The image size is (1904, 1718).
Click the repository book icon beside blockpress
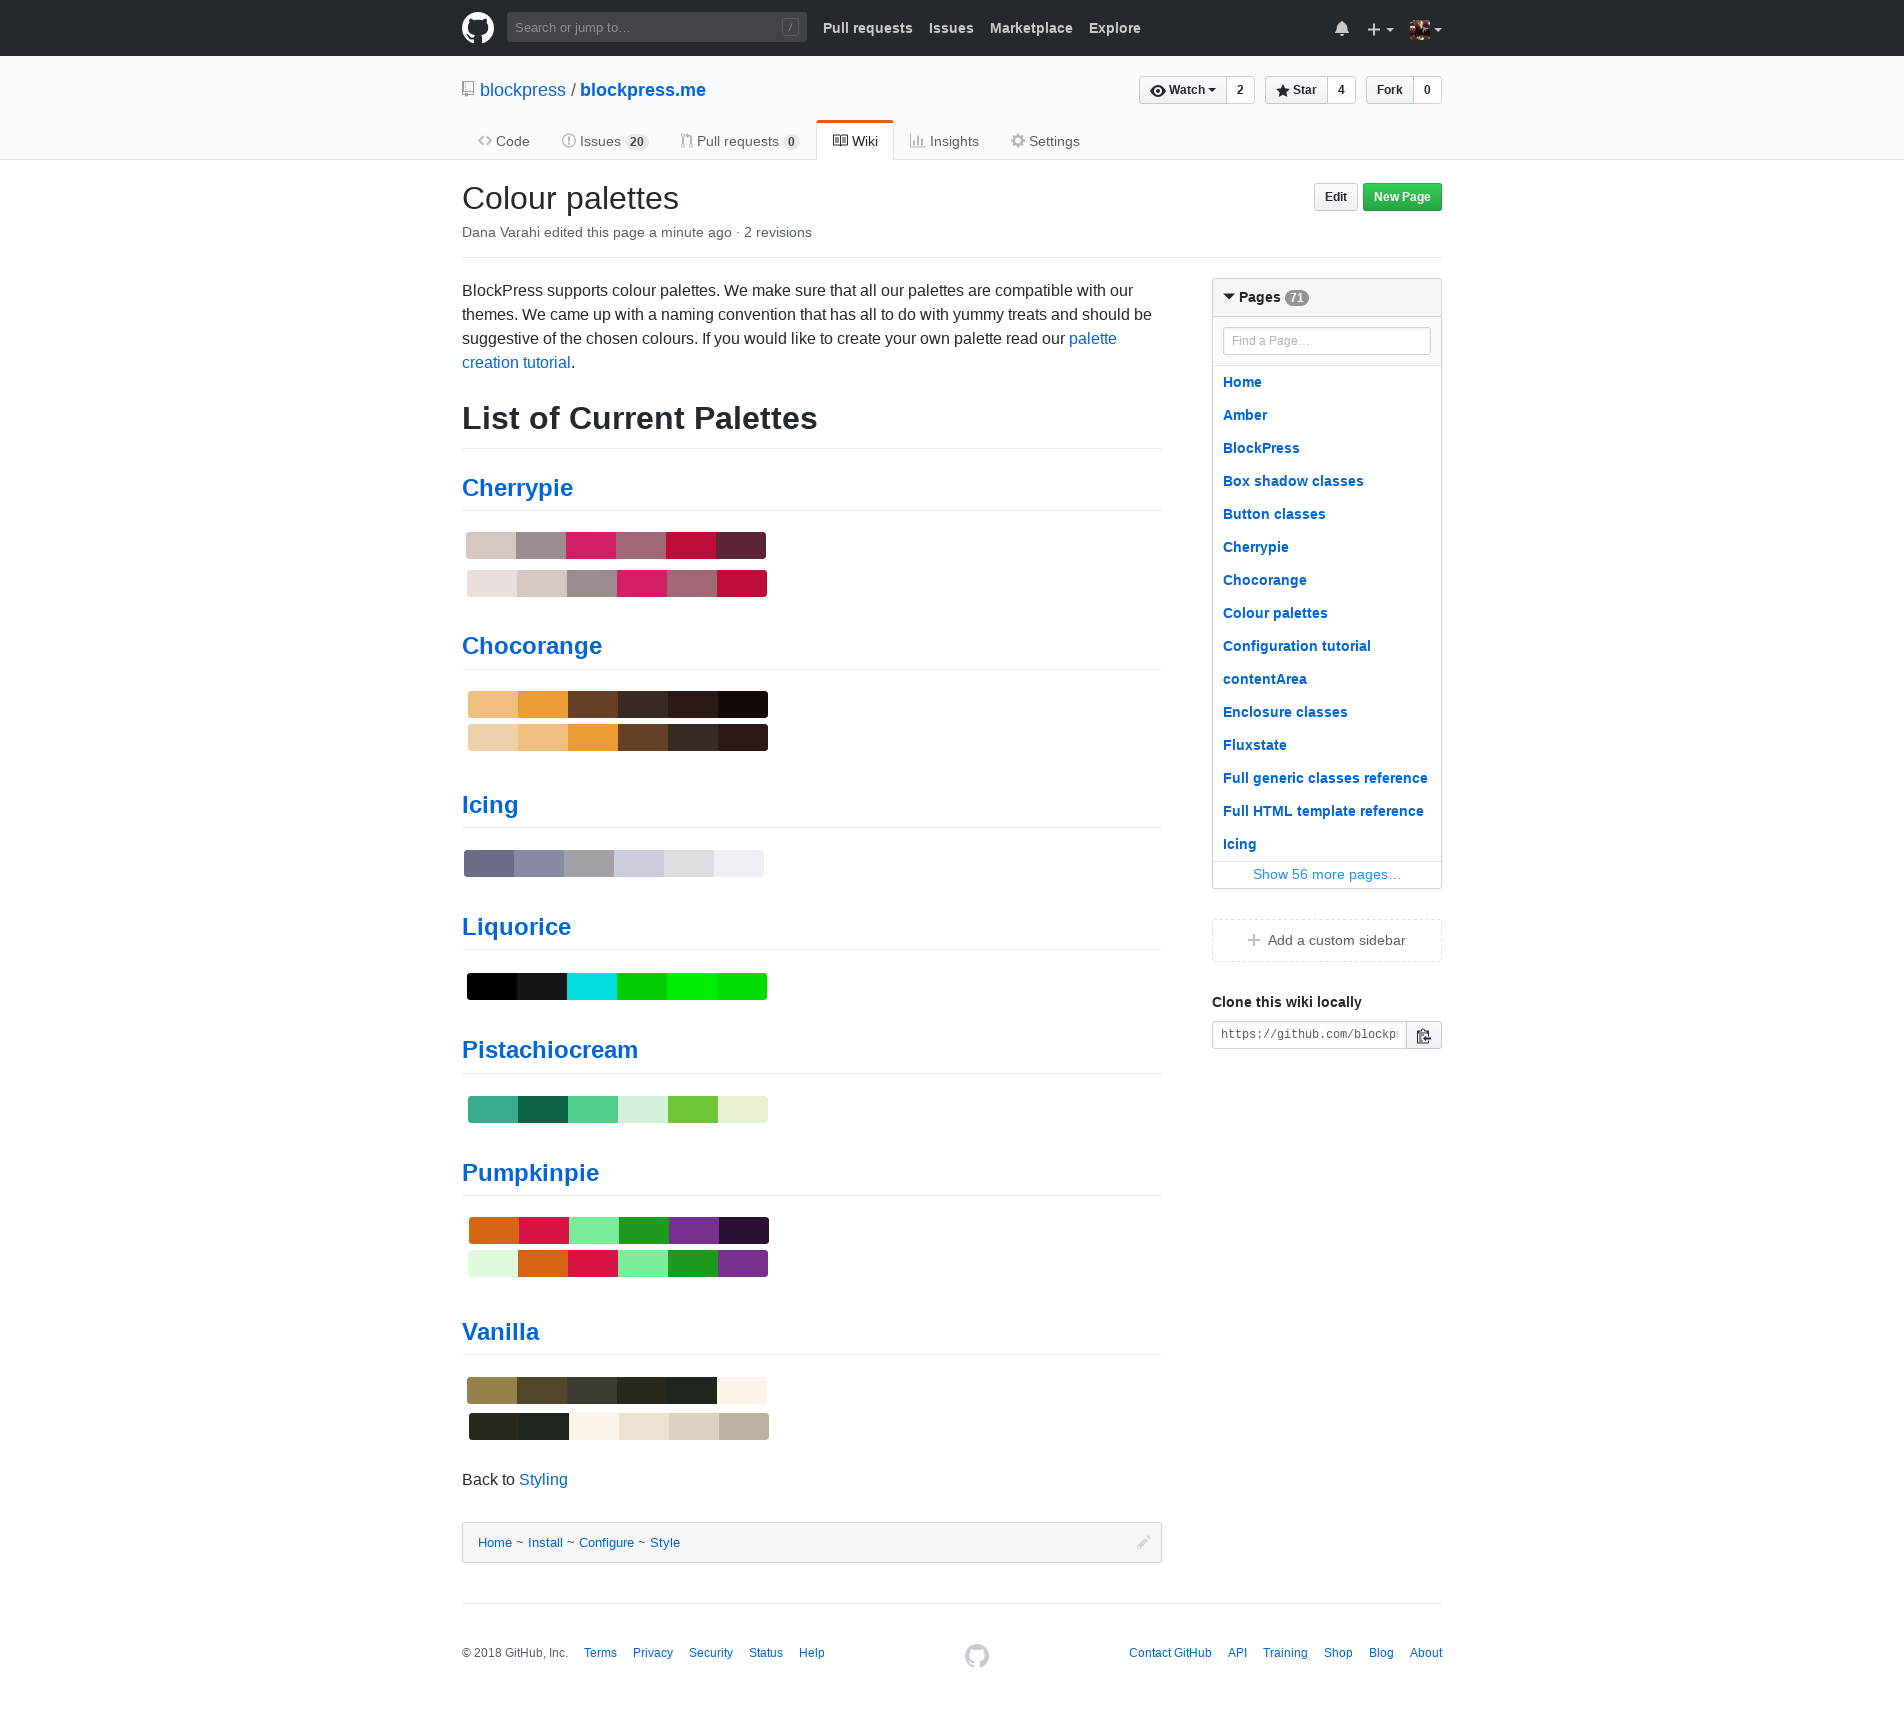click(468, 89)
